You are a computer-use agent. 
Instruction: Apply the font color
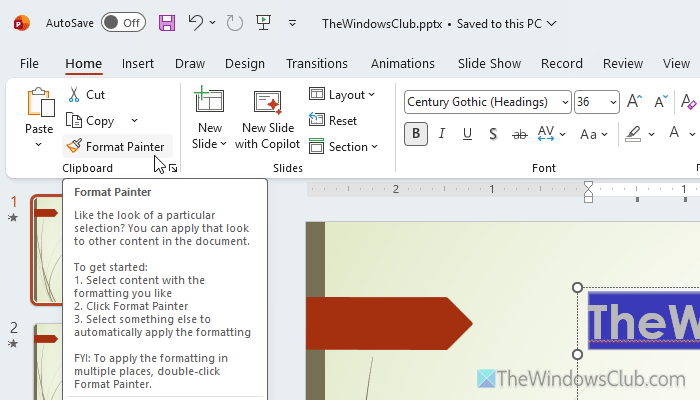click(x=674, y=133)
